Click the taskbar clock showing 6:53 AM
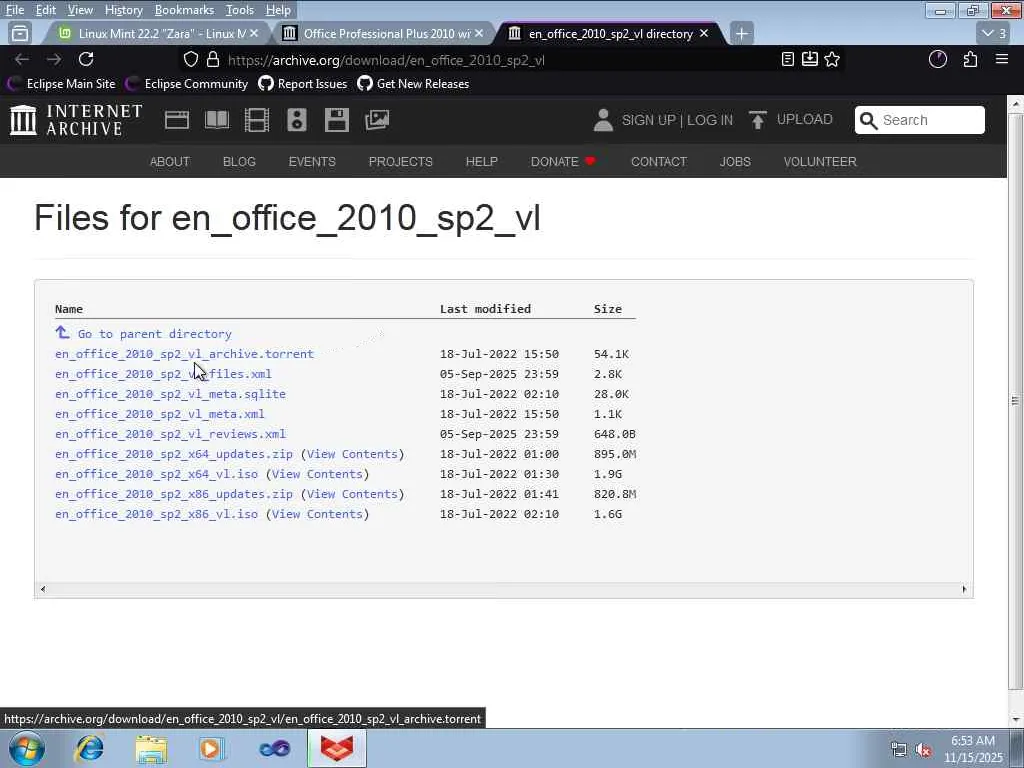Viewport: 1024px width, 768px height. [x=972, y=749]
